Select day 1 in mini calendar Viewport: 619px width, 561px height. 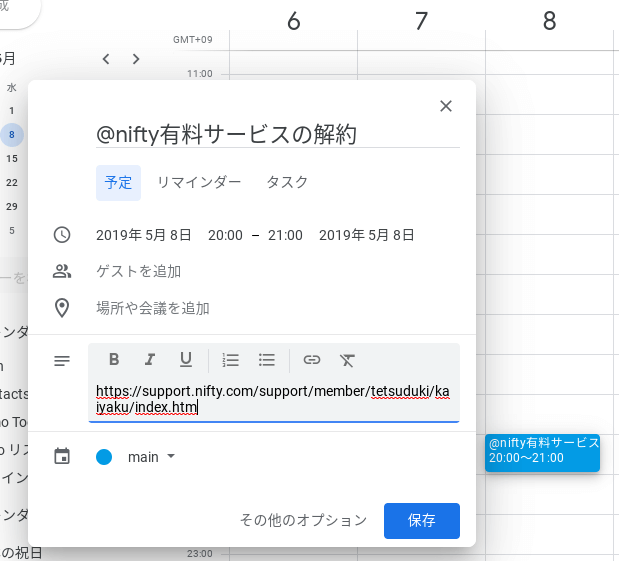tap(12, 111)
